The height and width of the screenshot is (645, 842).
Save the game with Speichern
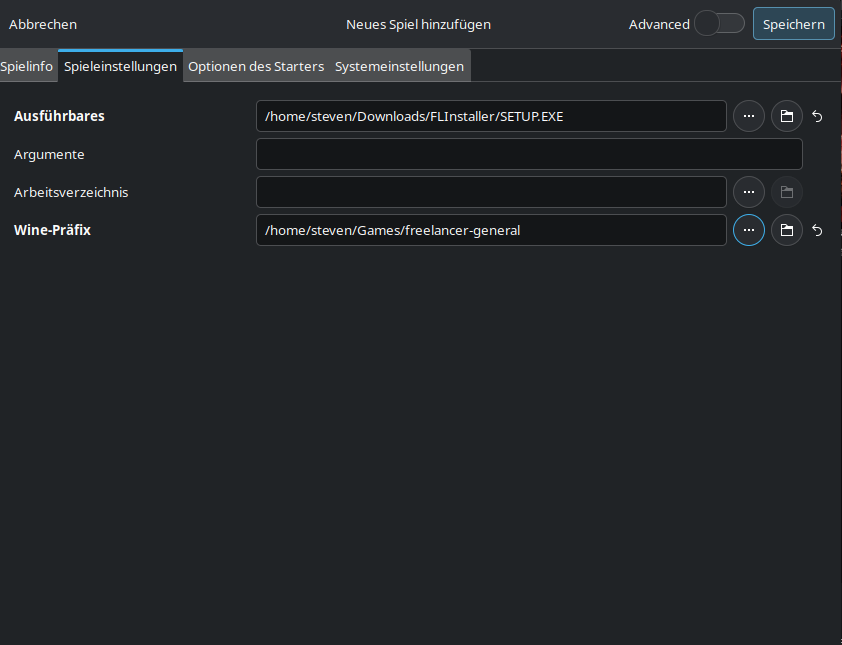coord(793,23)
